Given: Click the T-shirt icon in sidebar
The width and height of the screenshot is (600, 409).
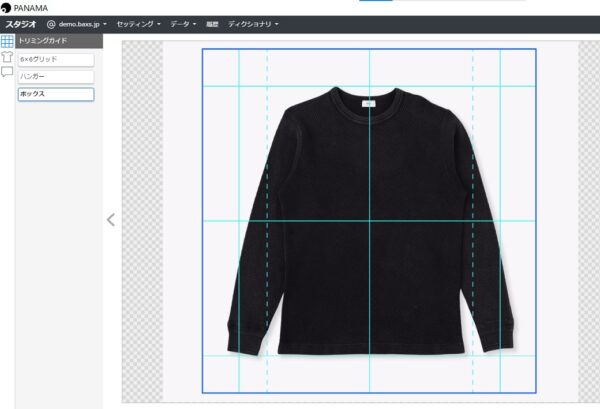Looking at the screenshot, I should tap(7, 58).
